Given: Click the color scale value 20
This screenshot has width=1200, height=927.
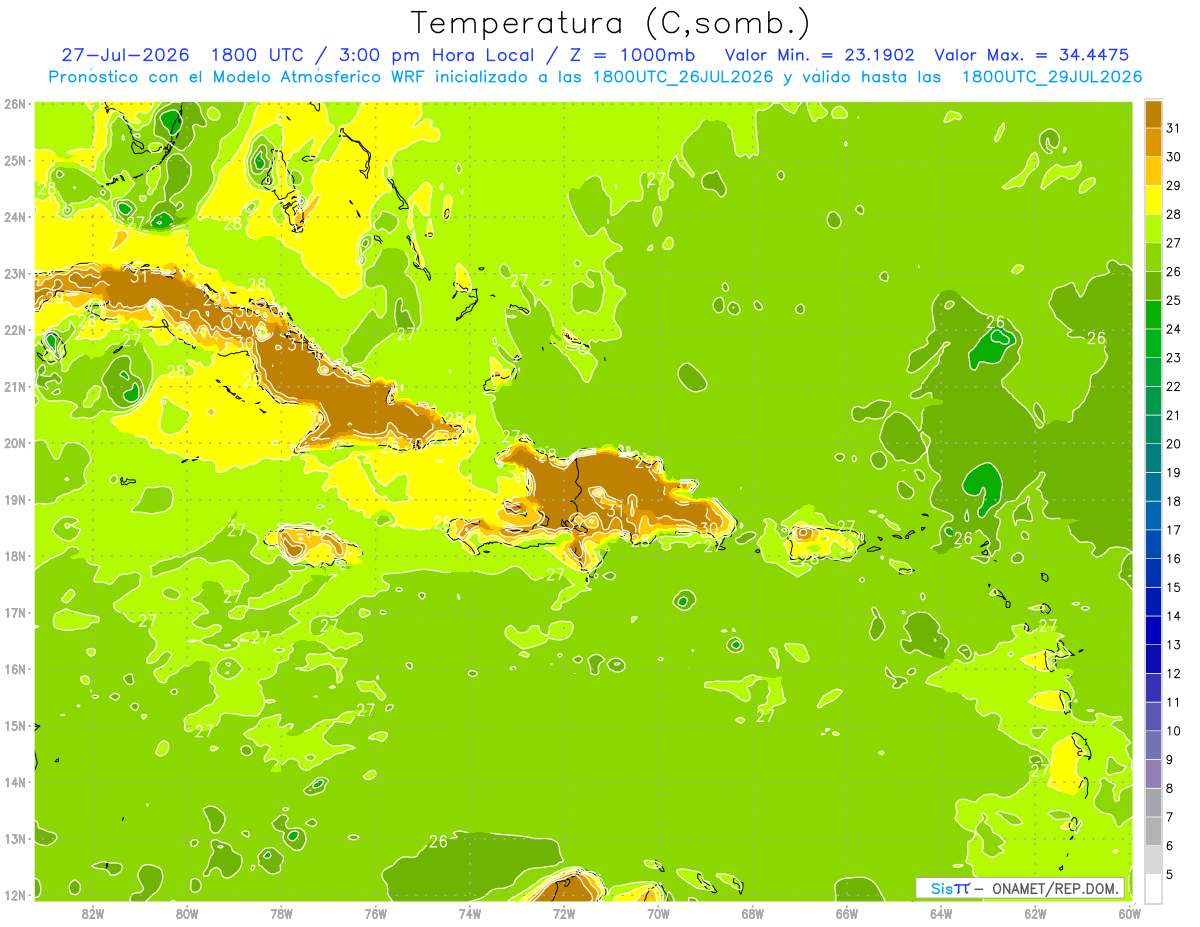Looking at the screenshot, I should click(1173, 444).
